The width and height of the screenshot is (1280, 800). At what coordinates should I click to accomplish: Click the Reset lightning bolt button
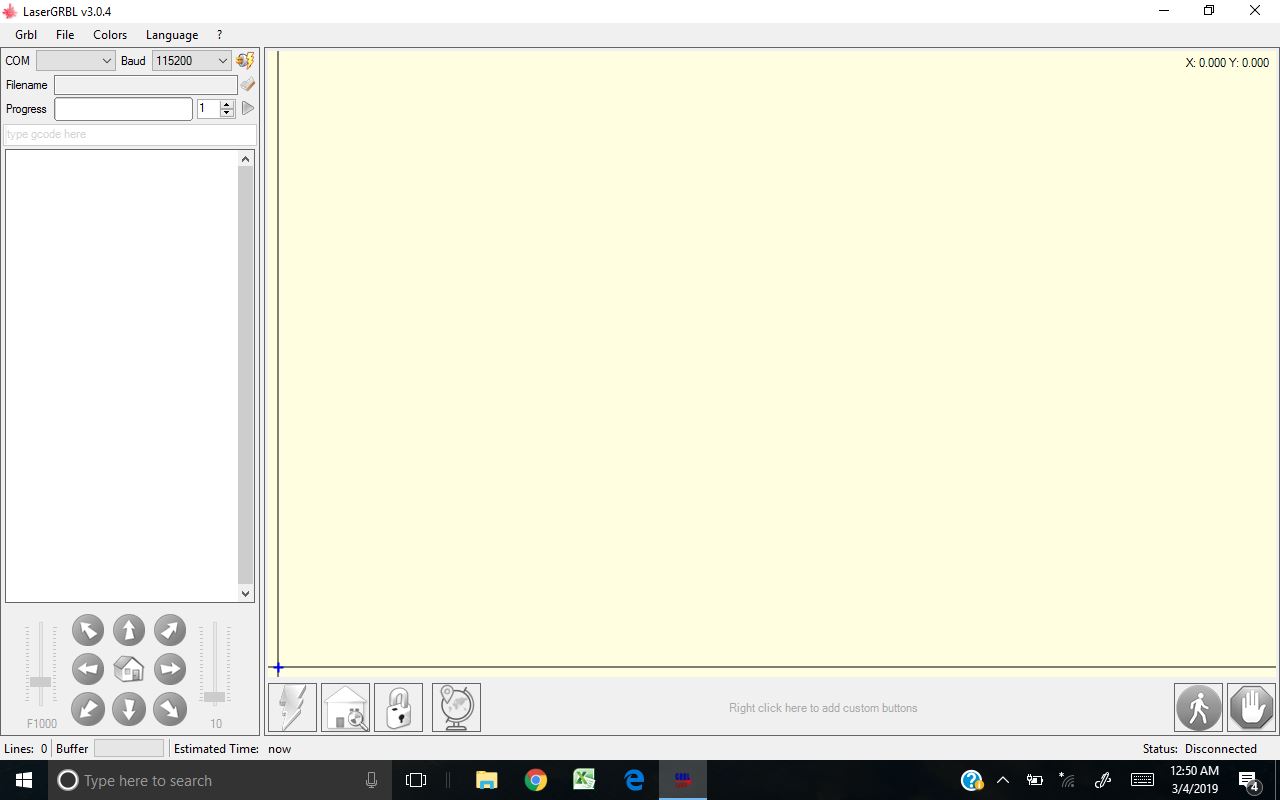tap(293, 708)
